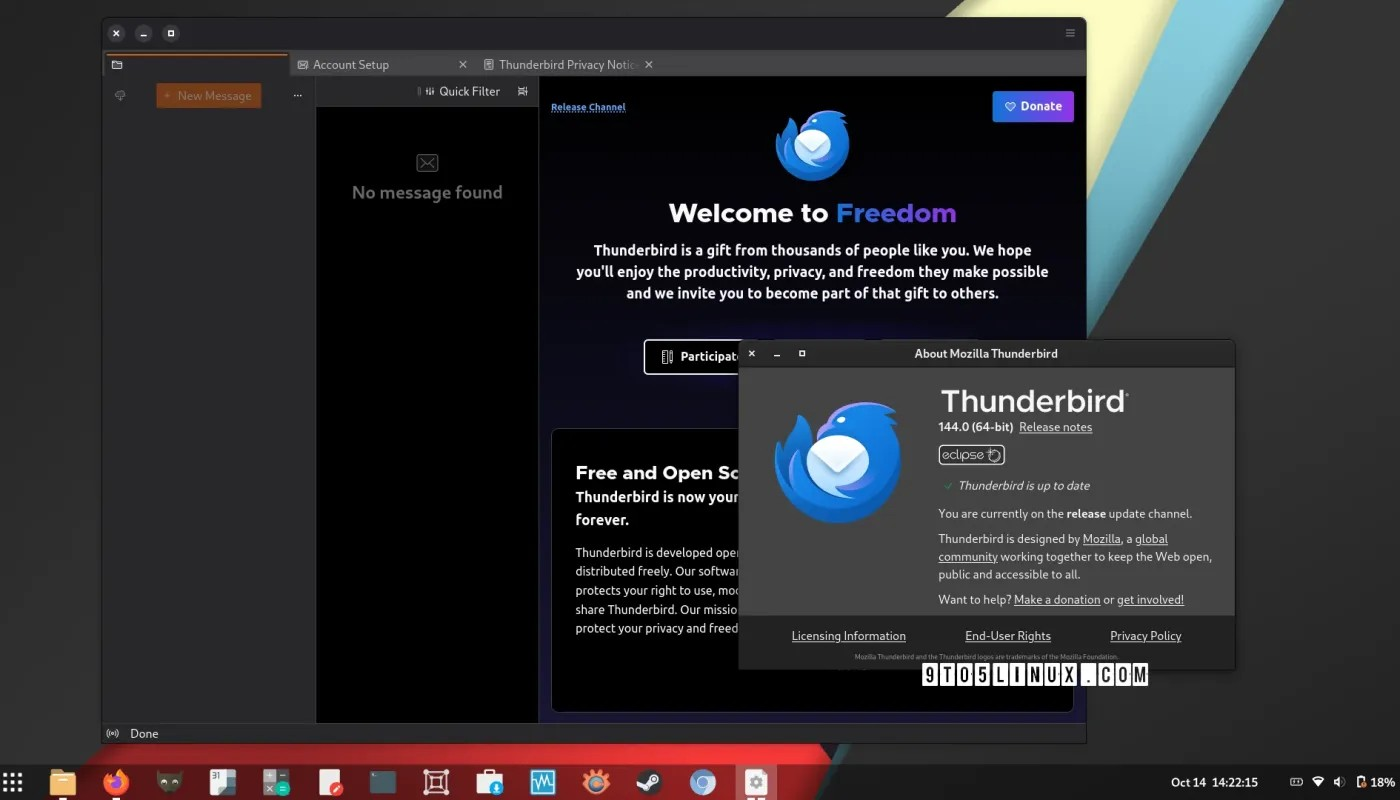Screen dimensions: 1400x800
Task: Click the spaces pin icon in Thunderbird's left sidebar
Action: [x=120, y=95]
